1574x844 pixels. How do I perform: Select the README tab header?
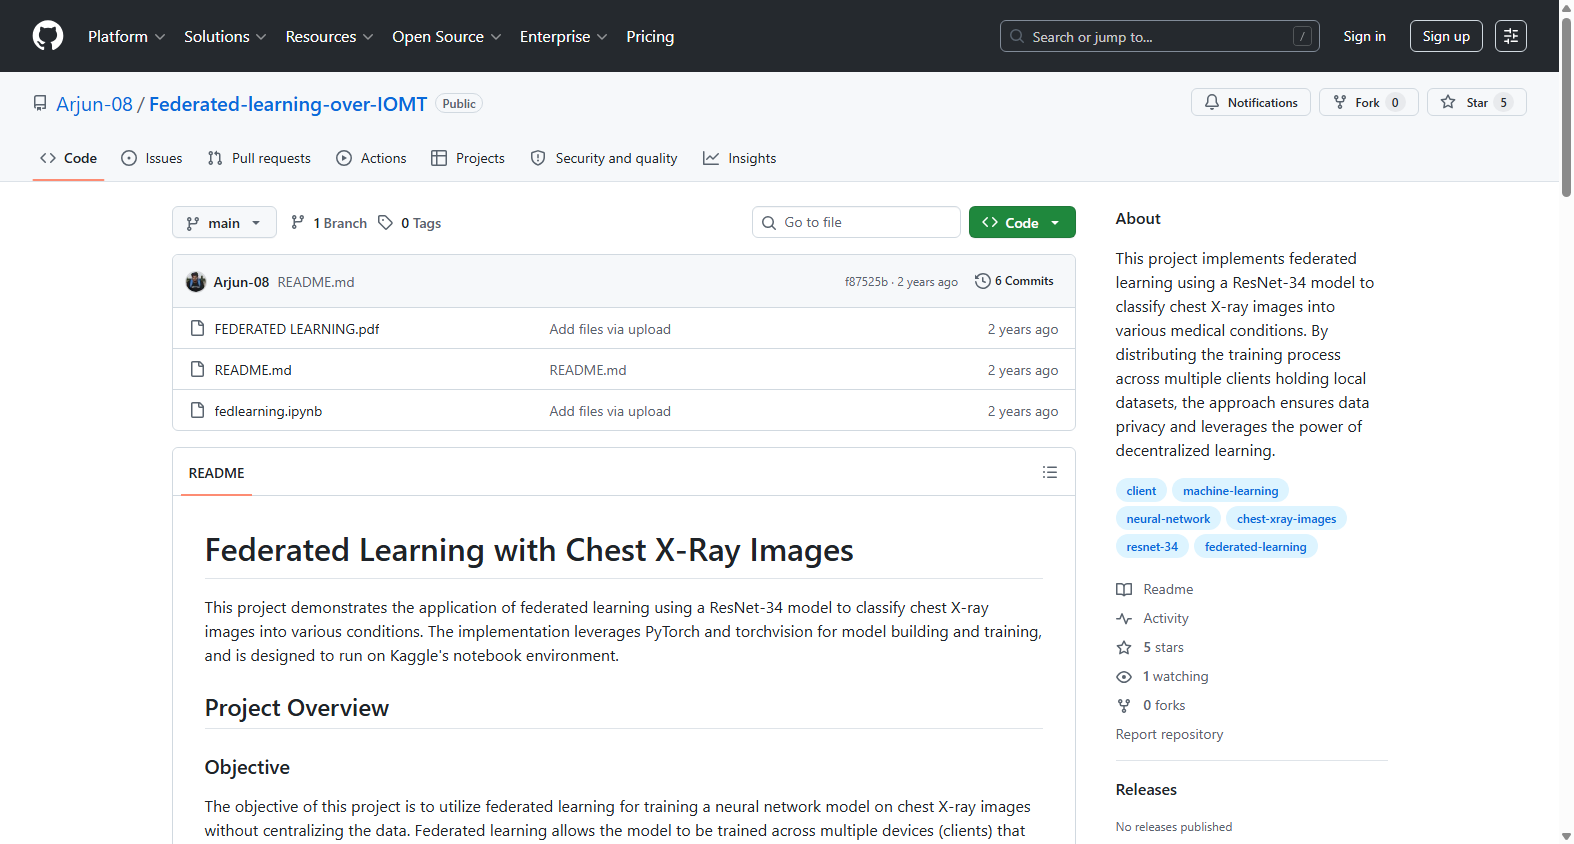(216, 472)
